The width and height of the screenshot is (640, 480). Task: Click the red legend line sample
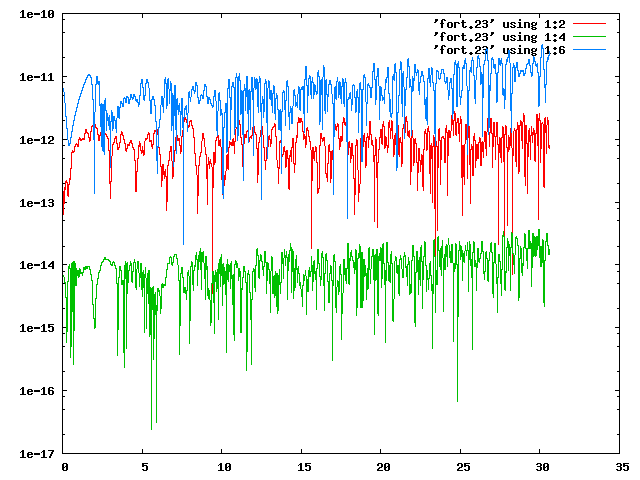pyautogui.click(x=589, y=24)
